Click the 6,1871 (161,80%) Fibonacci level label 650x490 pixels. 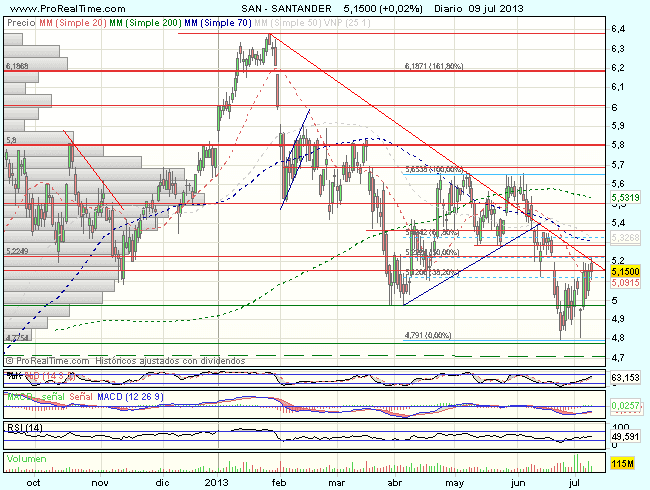click(434, 66)
